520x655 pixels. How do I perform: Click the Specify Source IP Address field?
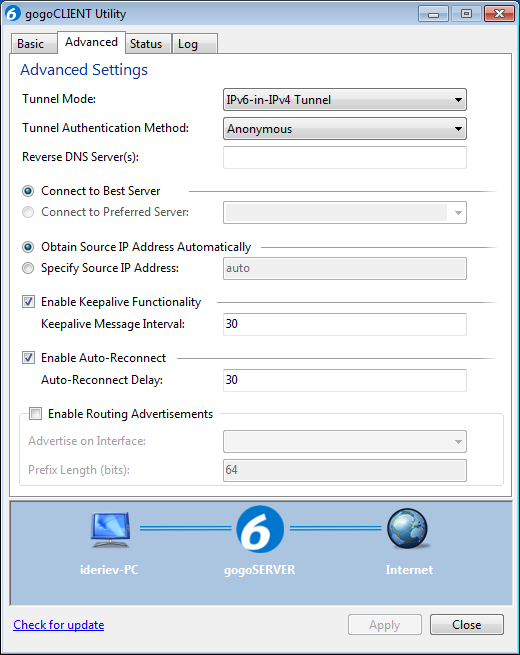[x=345, y=268]
